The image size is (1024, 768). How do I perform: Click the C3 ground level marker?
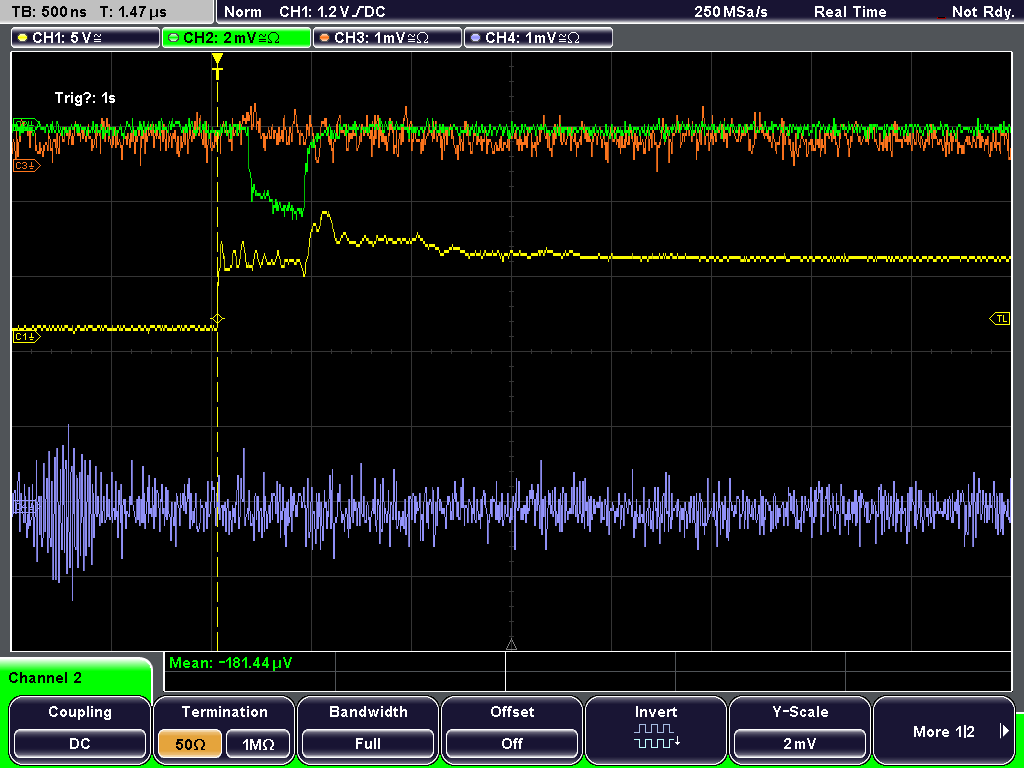[x=27, y=166]
